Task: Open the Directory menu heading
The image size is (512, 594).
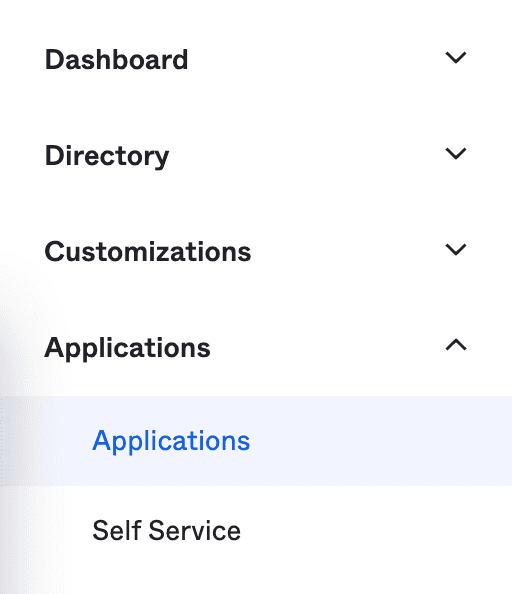Action: [x=107, y=156]
